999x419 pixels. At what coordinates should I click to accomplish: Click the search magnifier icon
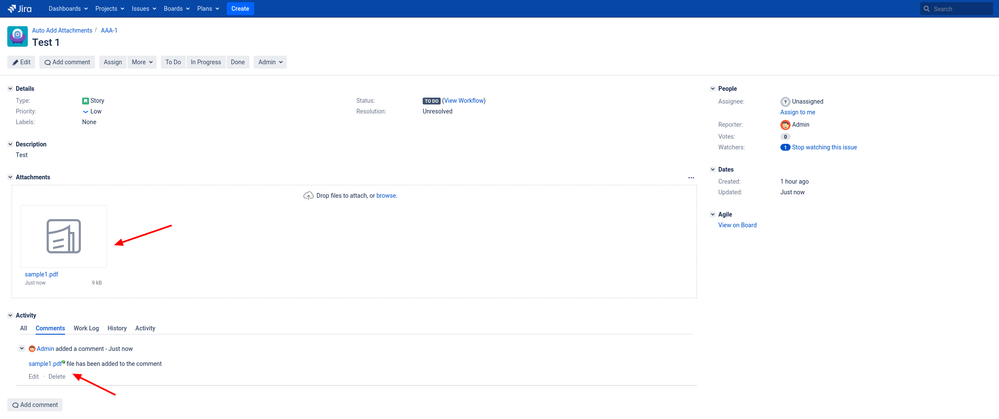point(926,9)
